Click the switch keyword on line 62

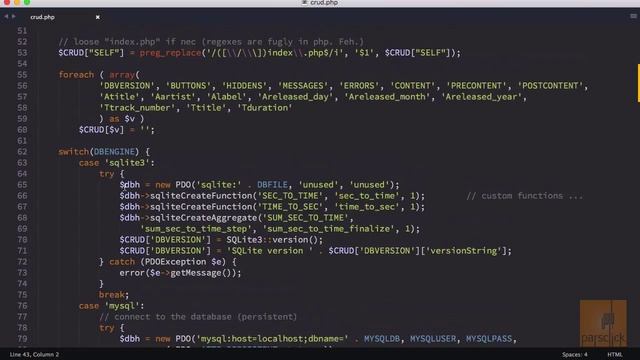click(73, 152)
